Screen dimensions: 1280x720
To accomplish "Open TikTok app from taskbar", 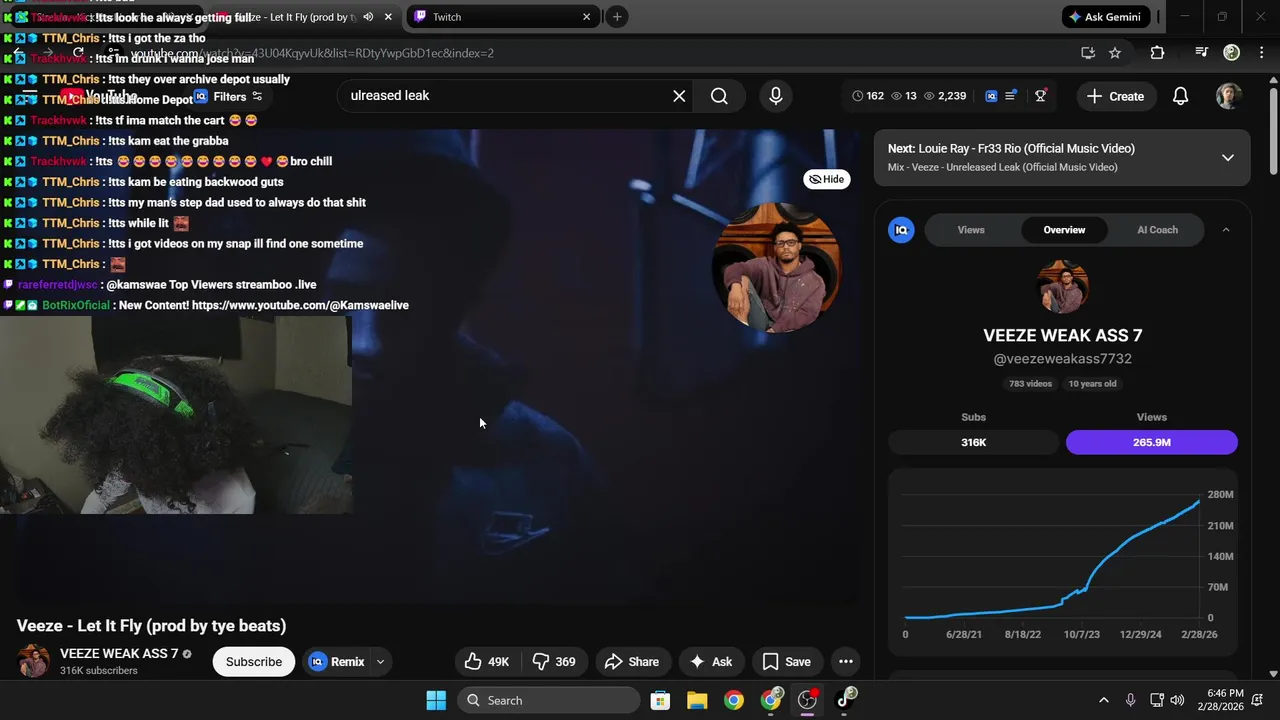I will click(x=845, y=700).
